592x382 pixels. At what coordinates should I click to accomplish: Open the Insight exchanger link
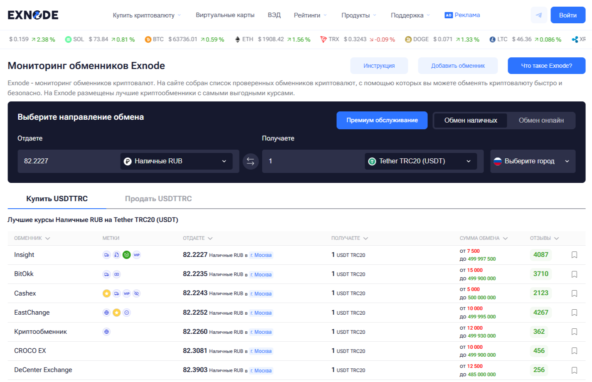click(24, 255)
